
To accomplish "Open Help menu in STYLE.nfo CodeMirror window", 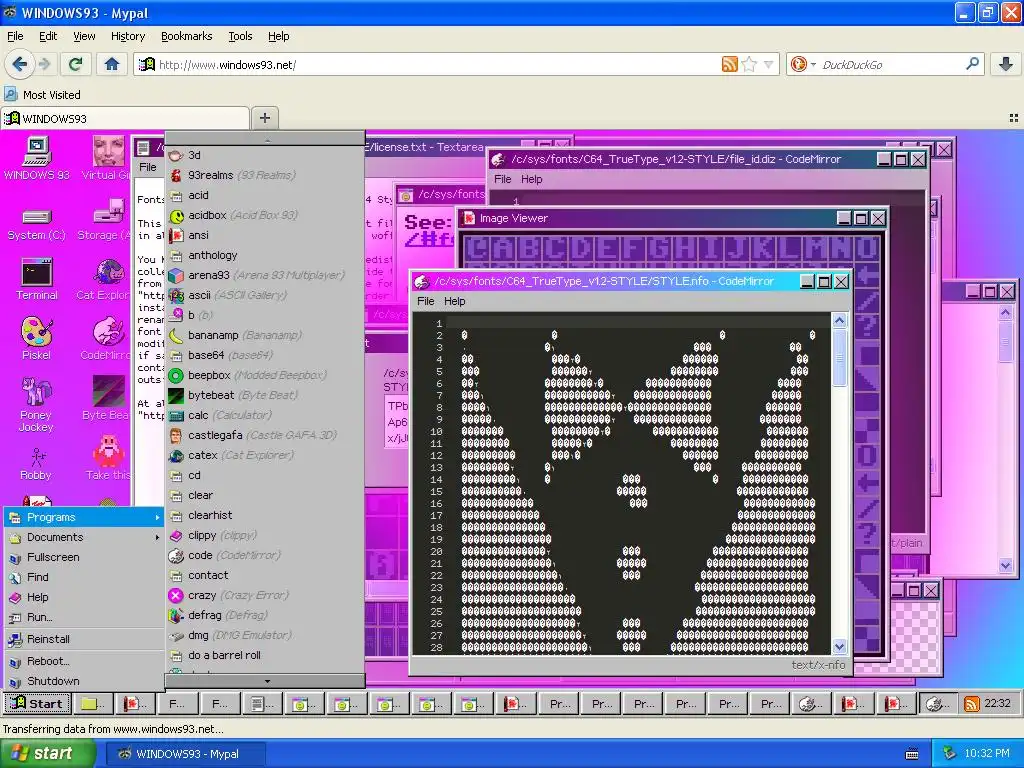I will 455,301.
